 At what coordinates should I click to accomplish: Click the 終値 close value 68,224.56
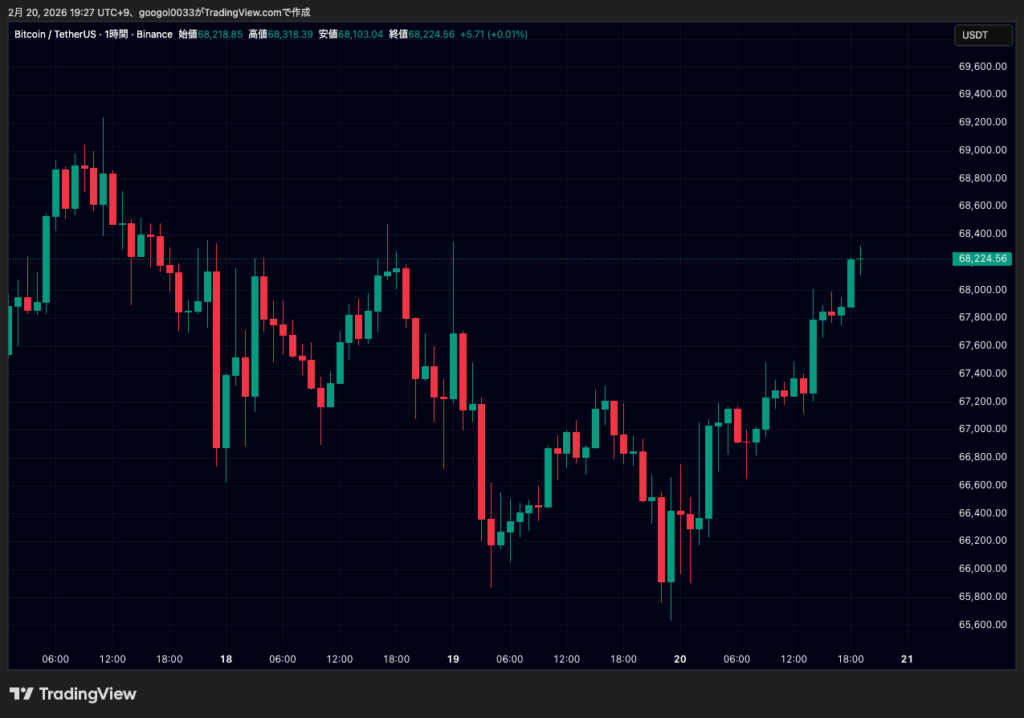coord(433,34)
